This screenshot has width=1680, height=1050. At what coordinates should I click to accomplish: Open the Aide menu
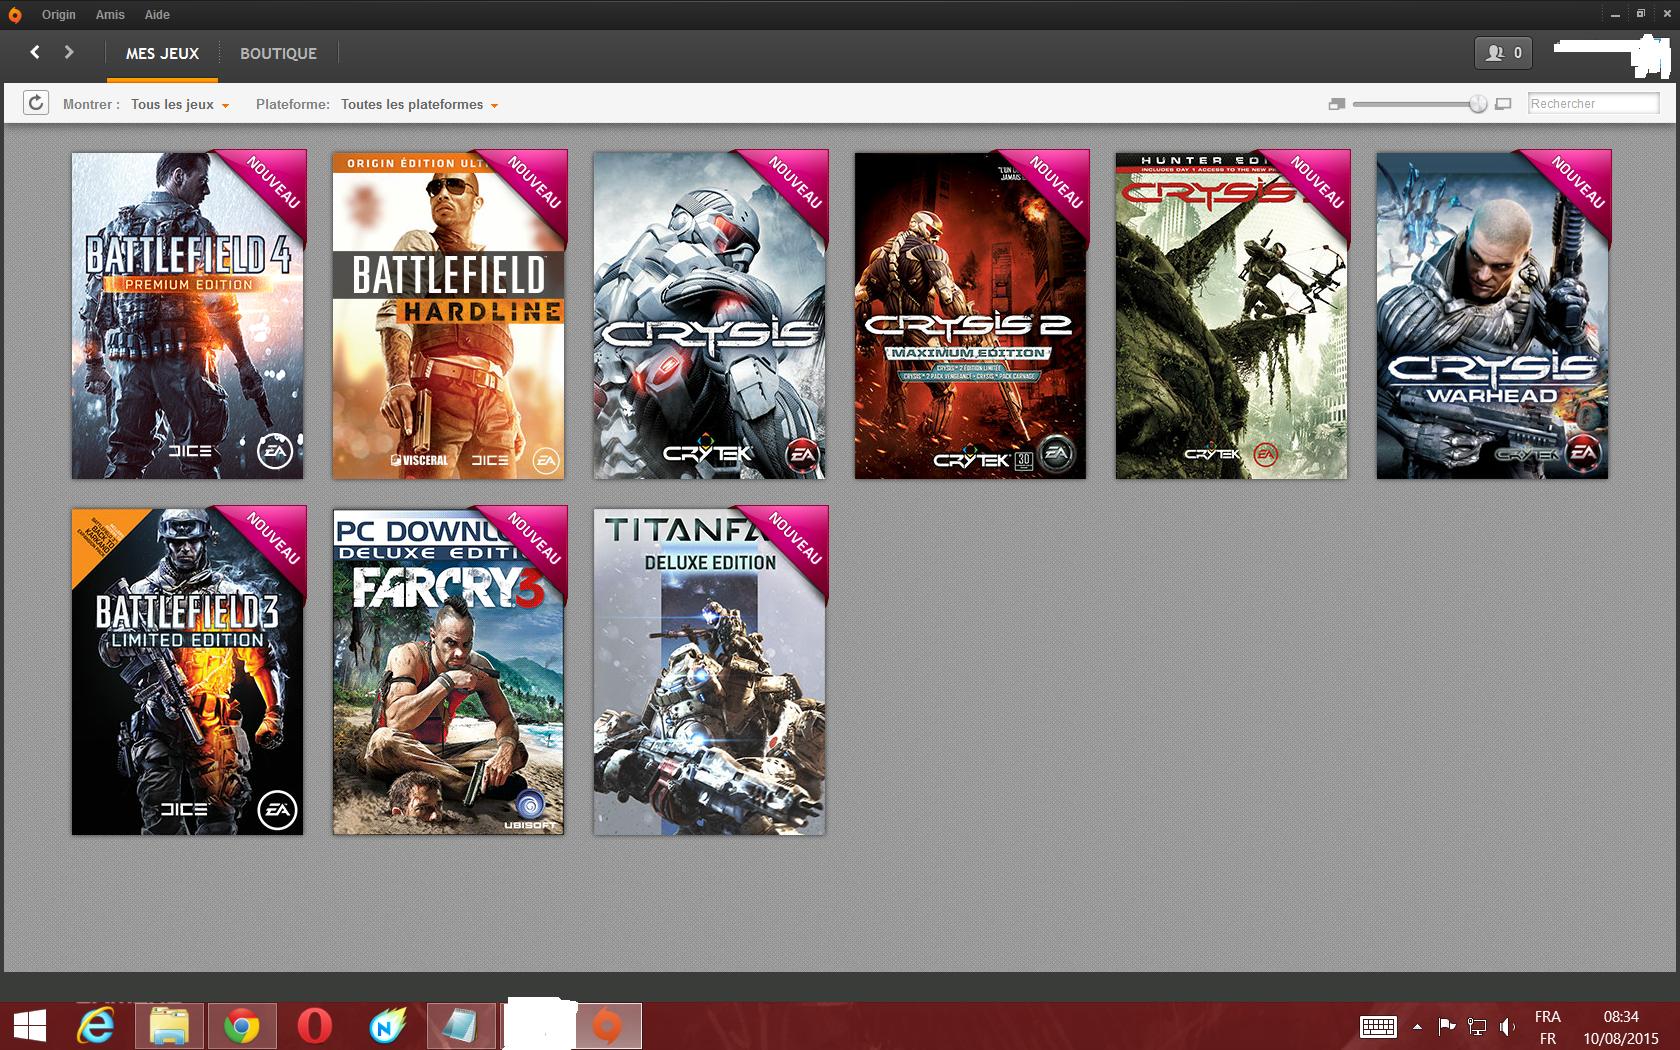coord(157,15)
